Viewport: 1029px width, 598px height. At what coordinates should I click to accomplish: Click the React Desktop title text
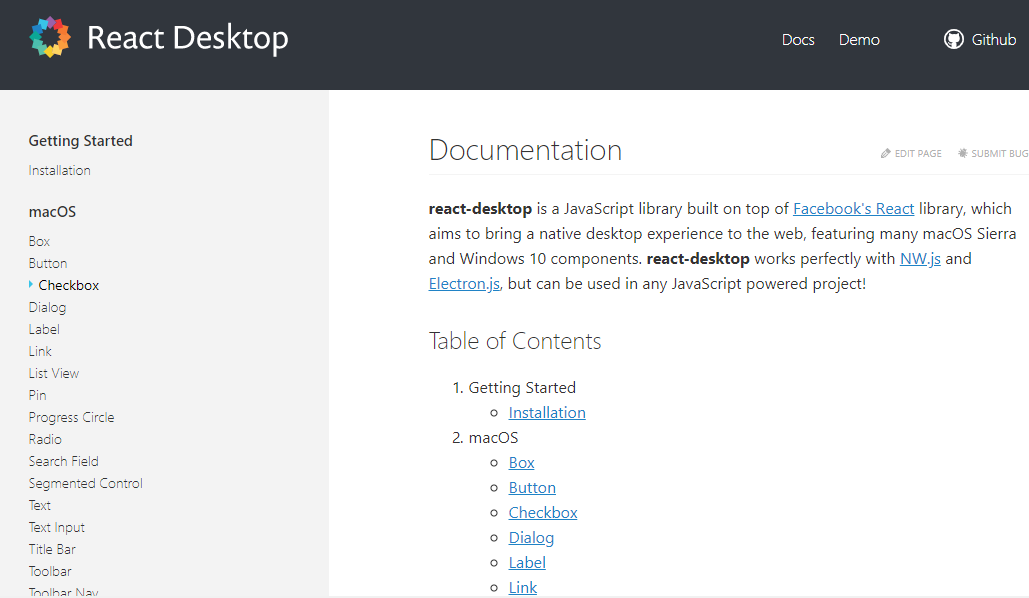click(x=188, y=38)
